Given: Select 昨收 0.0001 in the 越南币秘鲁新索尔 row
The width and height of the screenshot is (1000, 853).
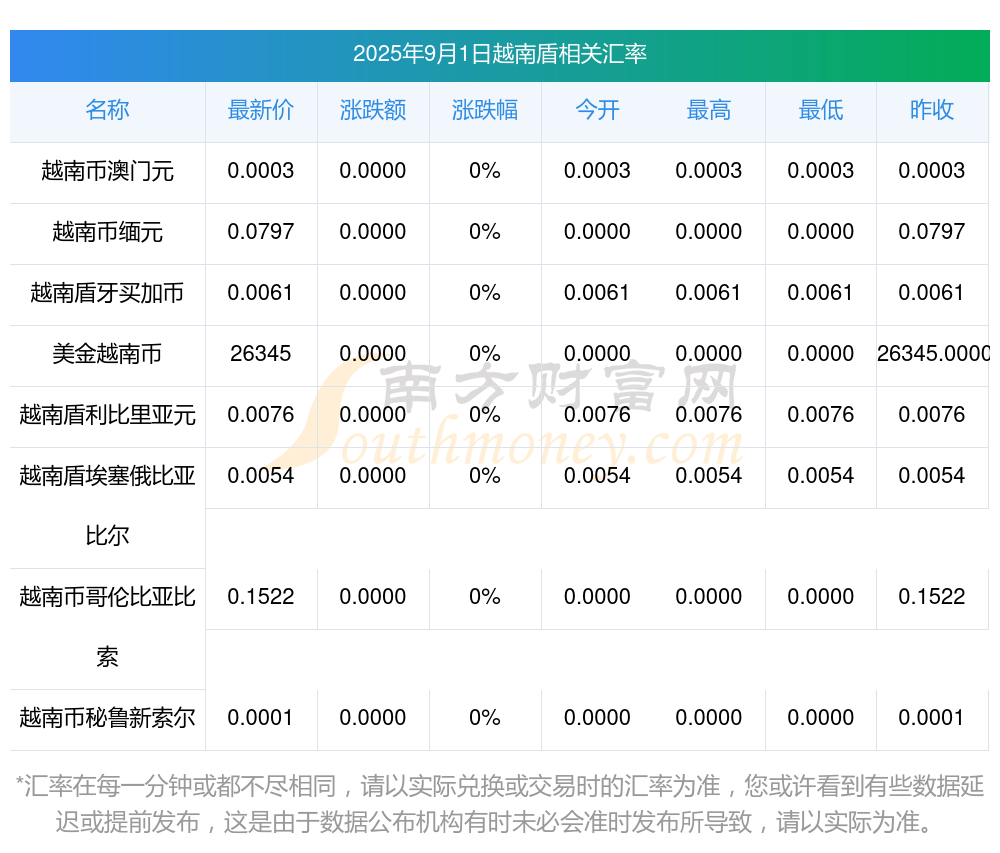Looking at the screenshot, I should (931, 718).
